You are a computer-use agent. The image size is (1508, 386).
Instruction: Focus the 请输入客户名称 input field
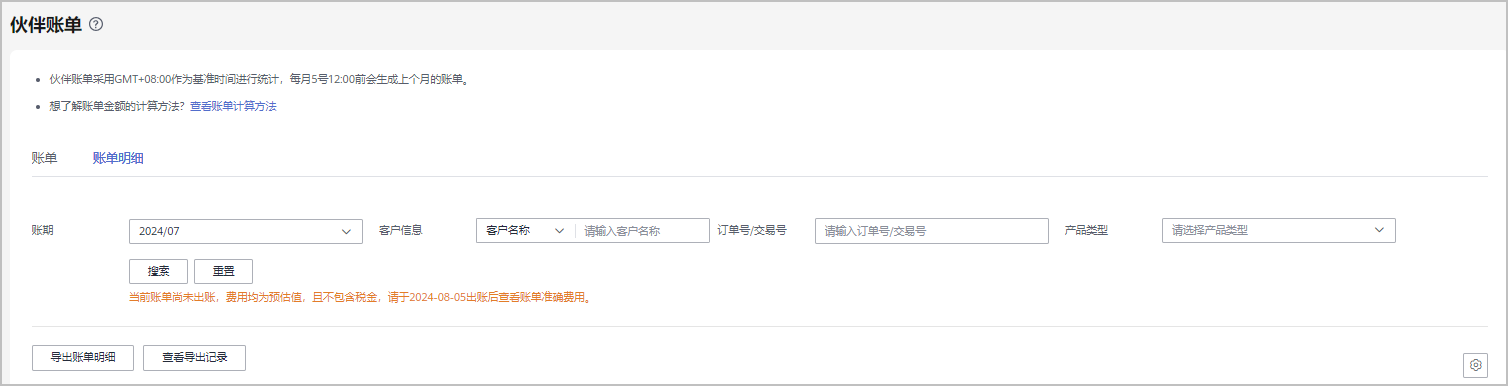(642, 231)
